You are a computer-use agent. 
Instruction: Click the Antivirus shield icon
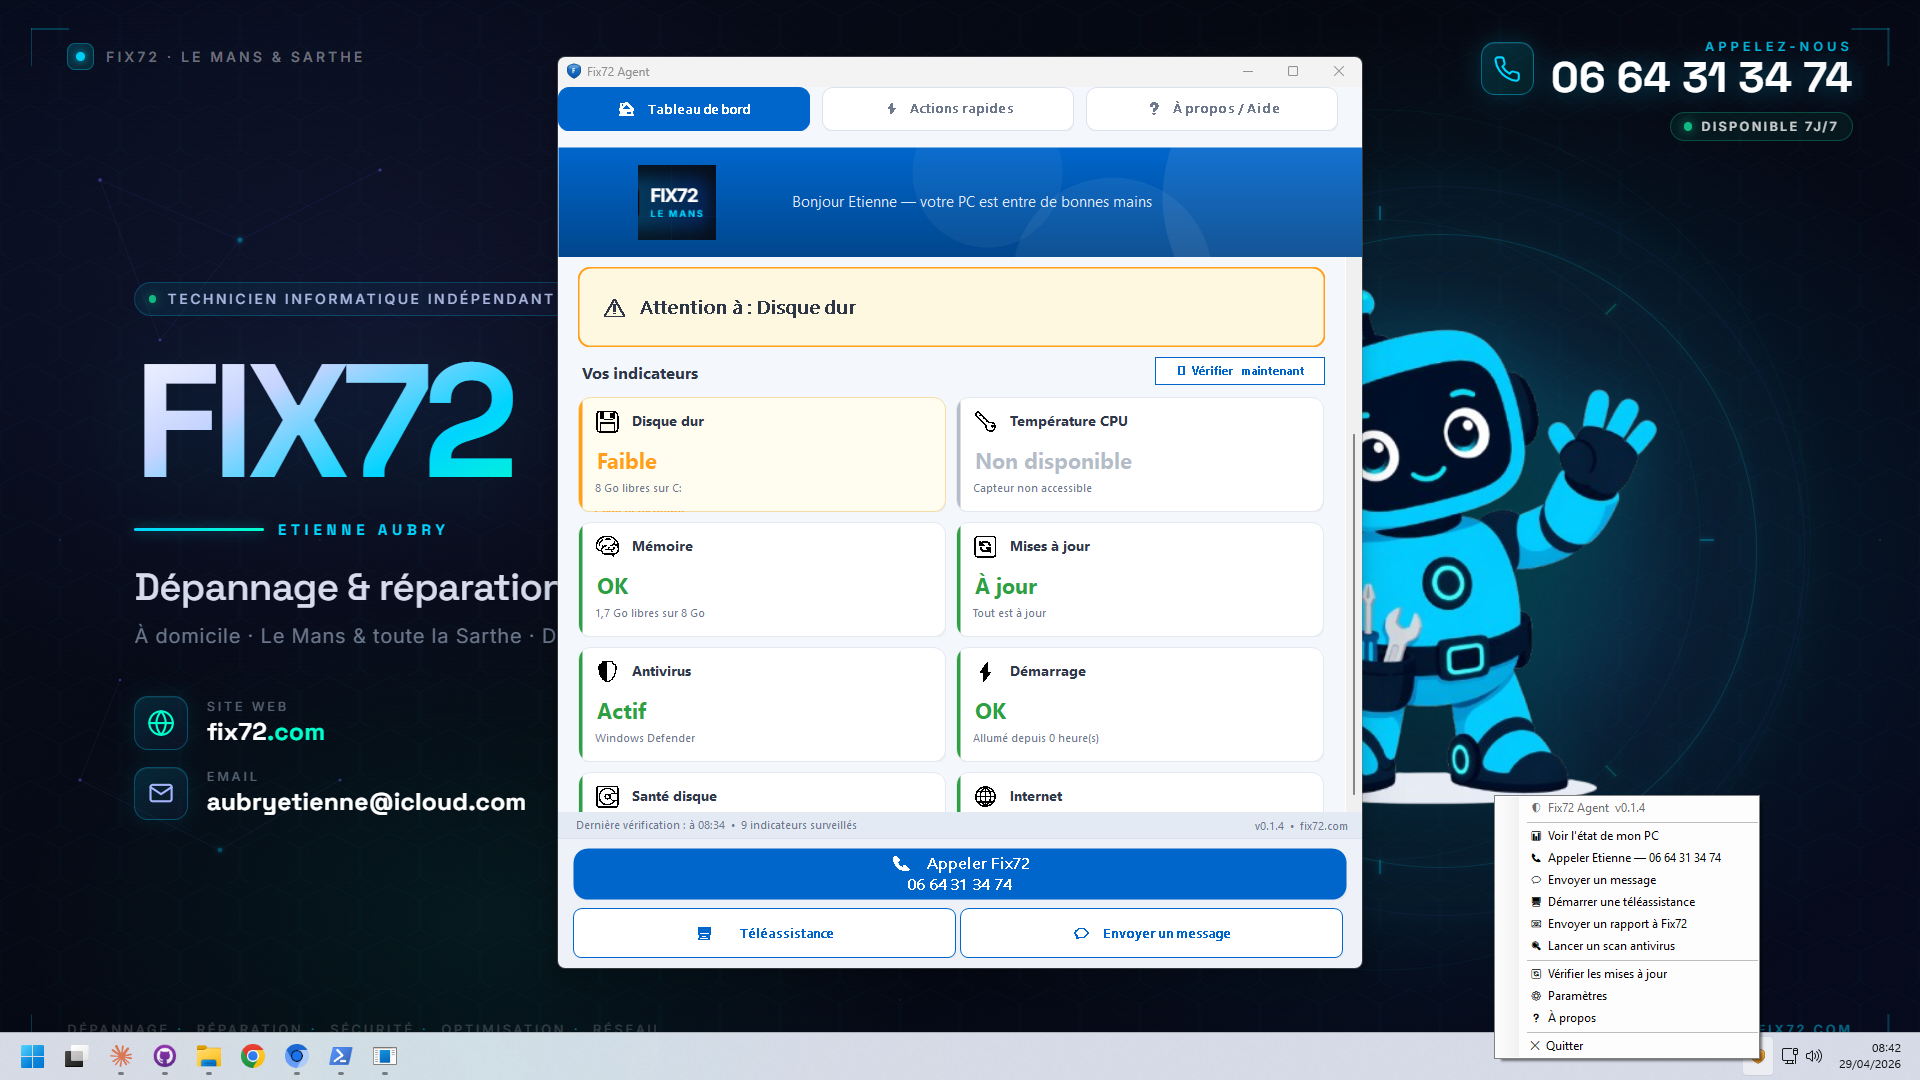coord(607,671)
